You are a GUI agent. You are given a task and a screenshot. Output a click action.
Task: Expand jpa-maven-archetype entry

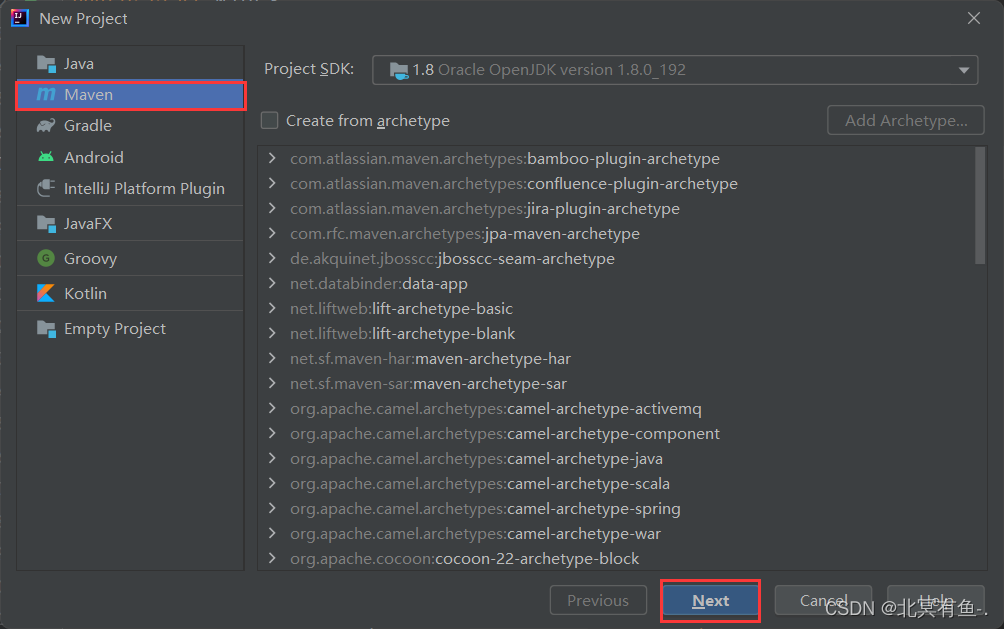[272, 233]
